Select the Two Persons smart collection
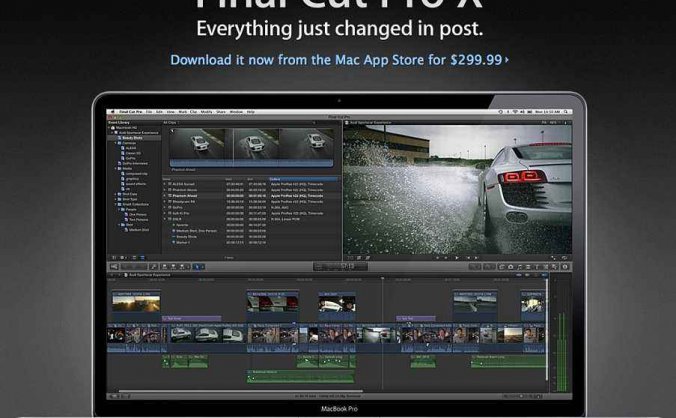Viewport: 676px width, 418px height. 138,220
